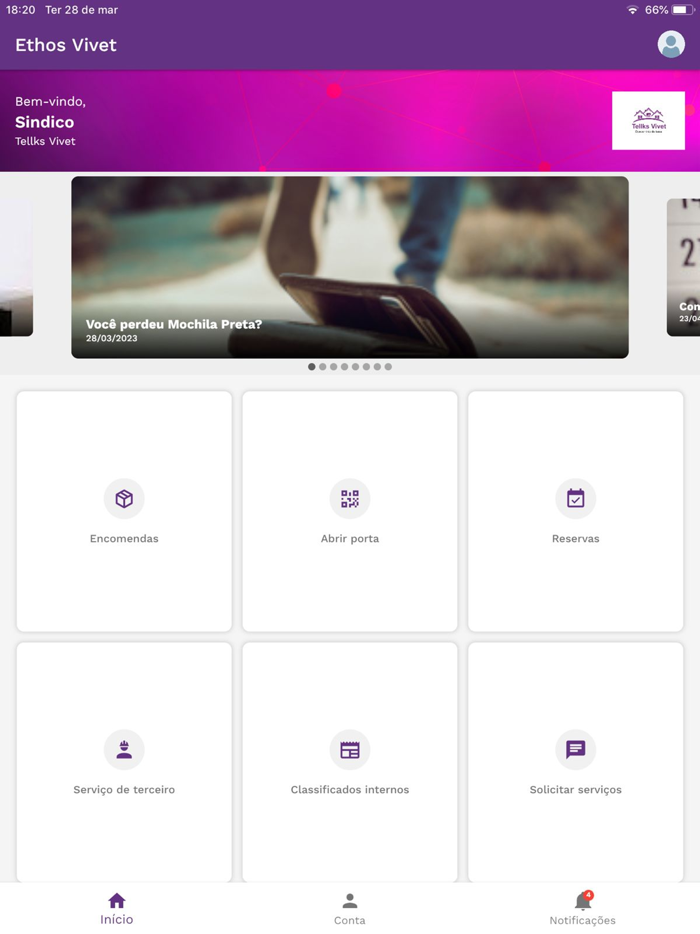Tap the red notification count badge
The width and height of the screenshot is (700, 934).
(x=589, y=895)
